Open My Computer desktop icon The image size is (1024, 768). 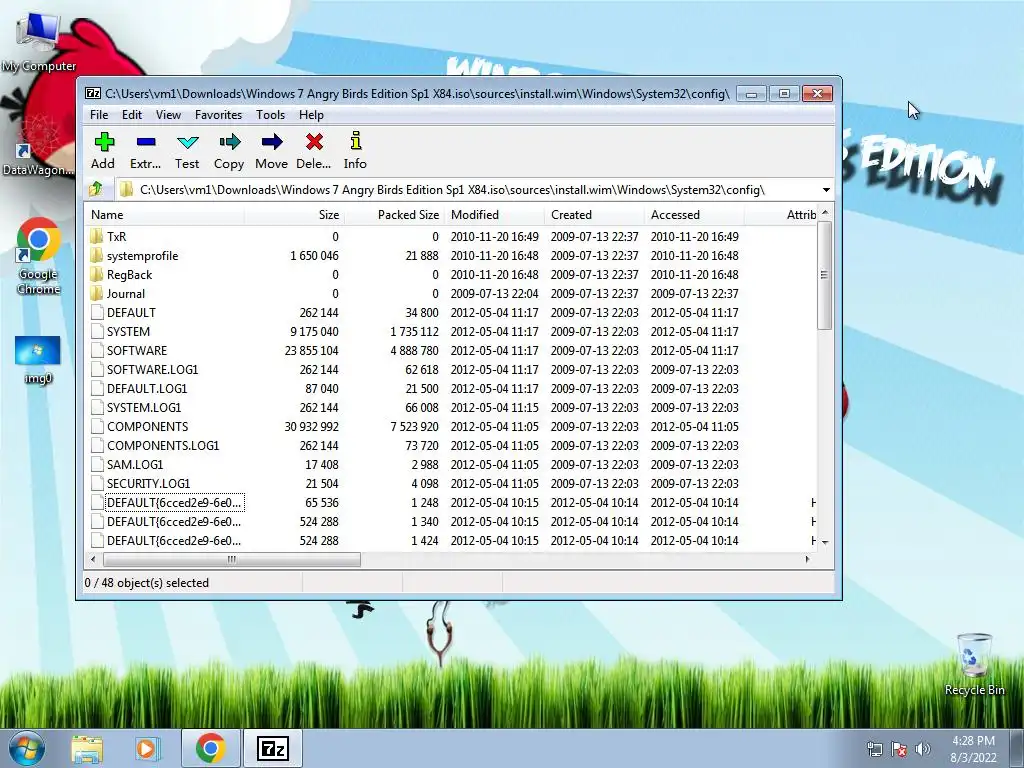click(39, 42)
